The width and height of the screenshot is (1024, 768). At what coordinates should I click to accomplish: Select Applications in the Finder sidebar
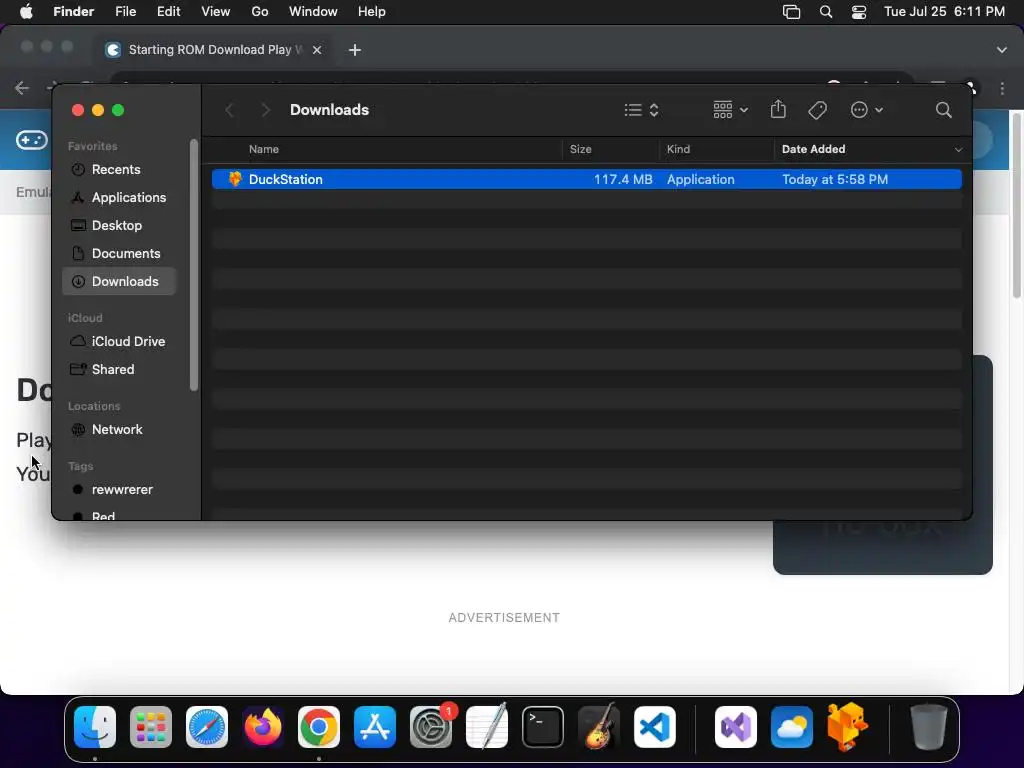tap(119, 197)
